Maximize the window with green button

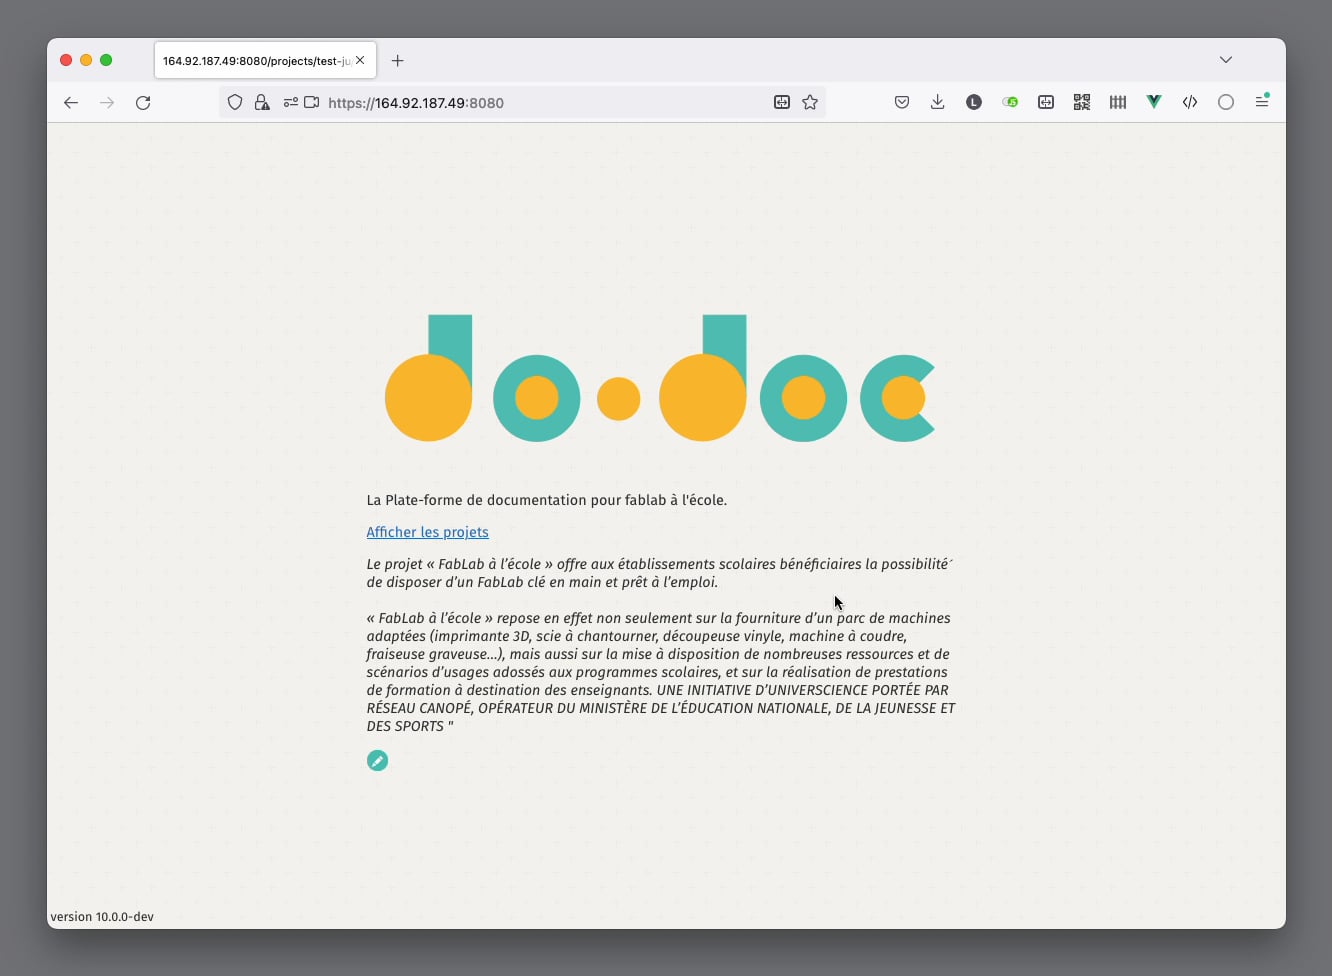click(106, 60)
